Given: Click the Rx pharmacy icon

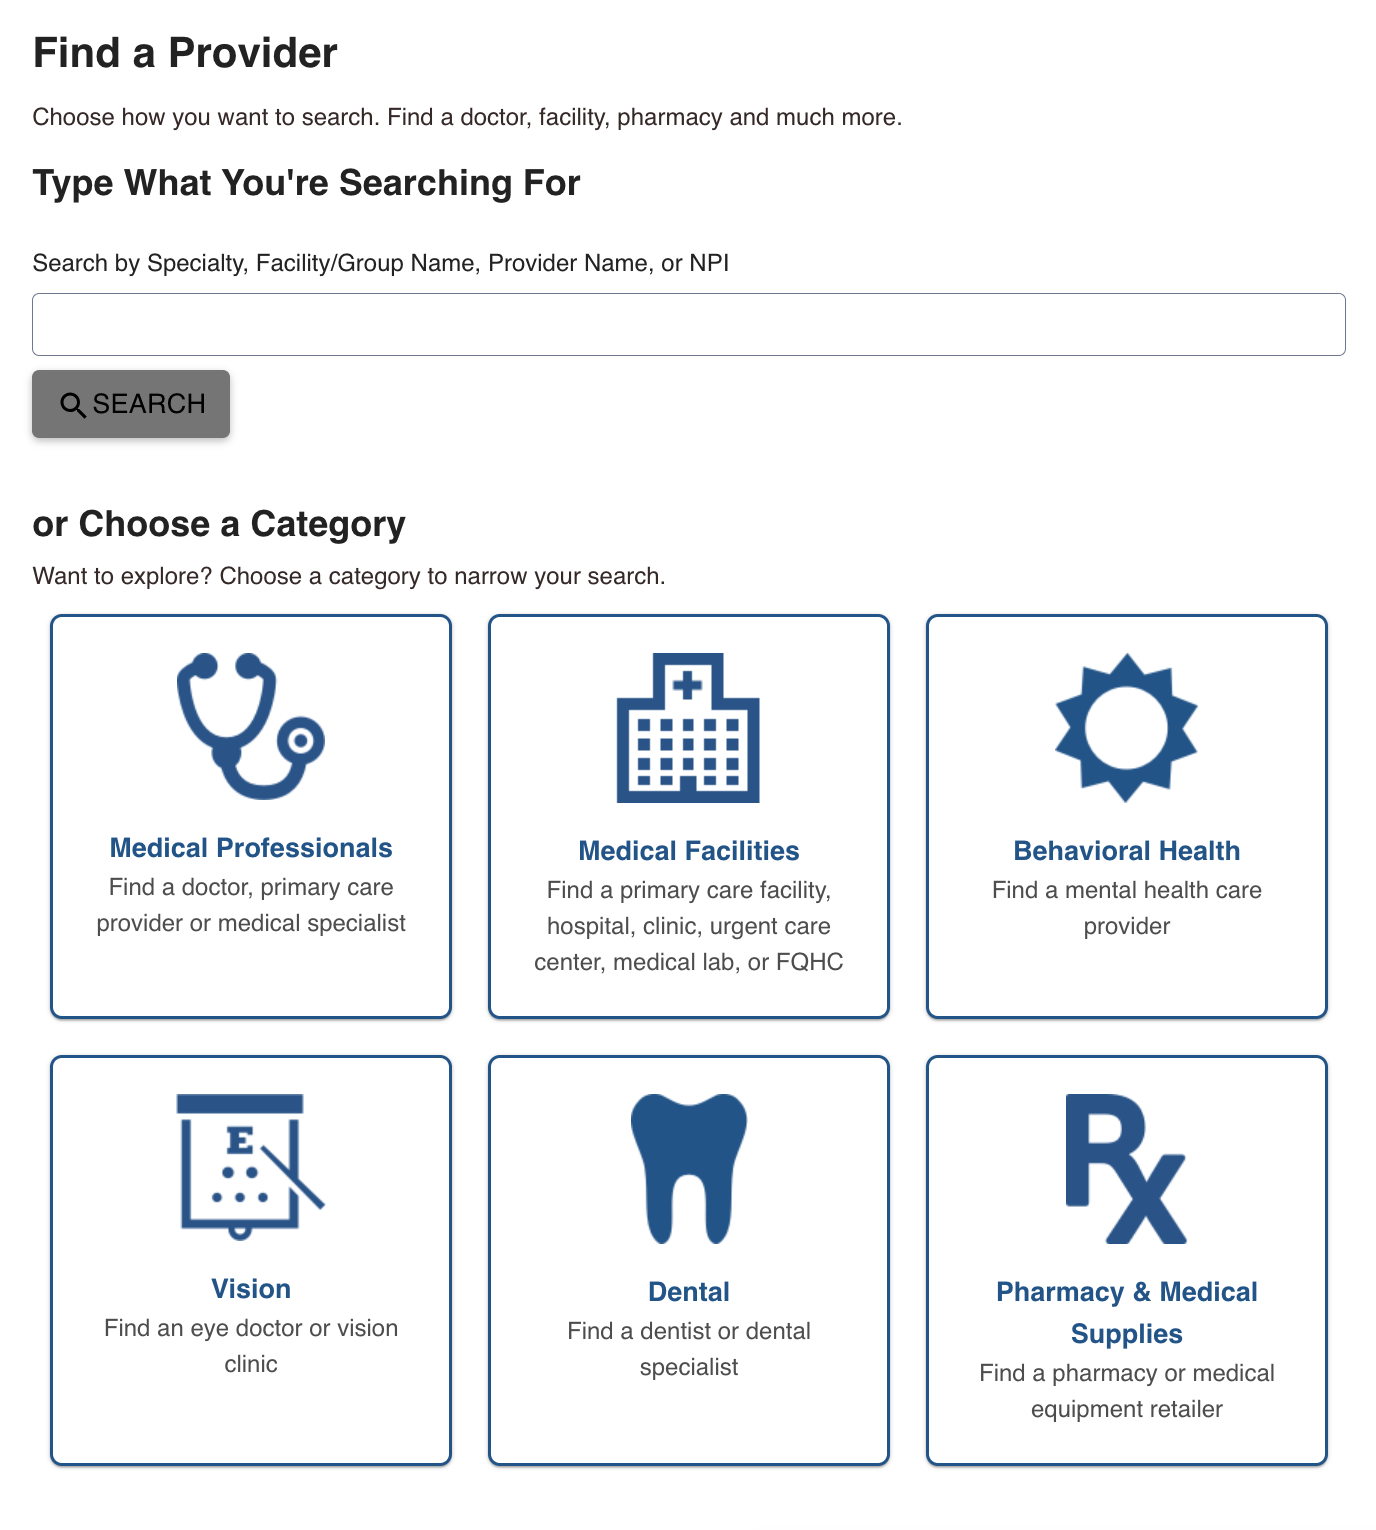Looking at the screenshot, I should pyautogui.click(x=1126, y=1169).
